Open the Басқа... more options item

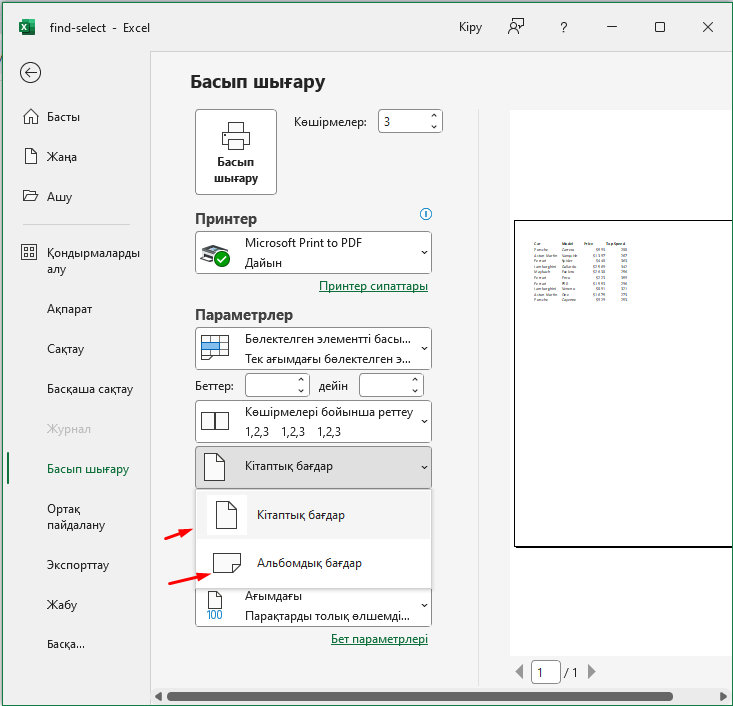tap(65, 644)
